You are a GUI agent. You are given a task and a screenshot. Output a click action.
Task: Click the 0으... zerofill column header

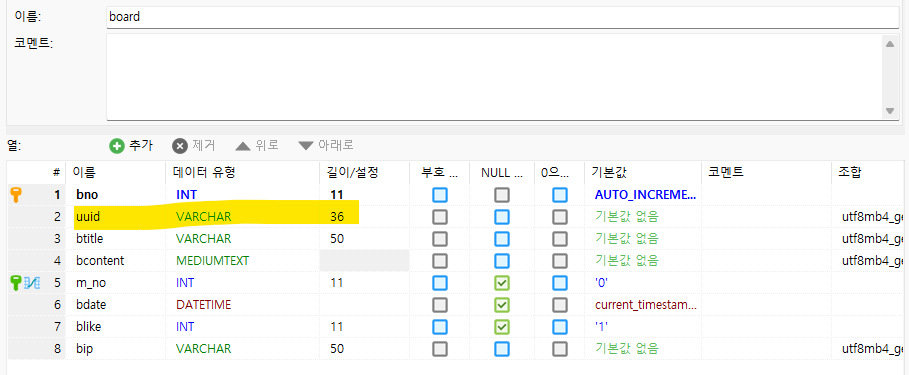(559, 172)
